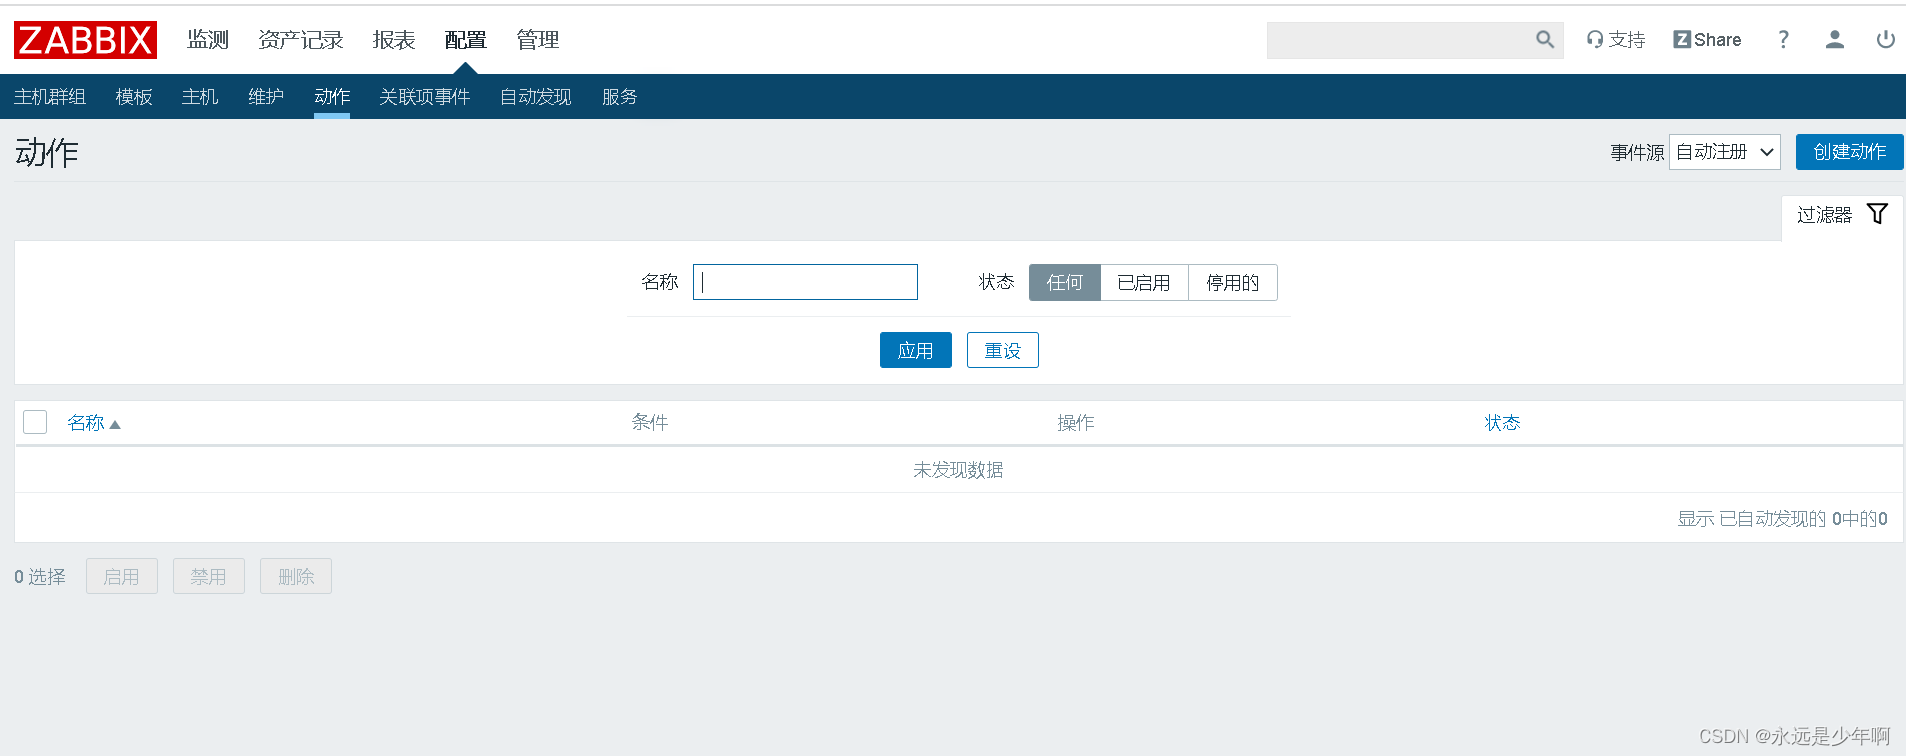
Task: Open the user profile icon
Action: tap(1834, 40)
